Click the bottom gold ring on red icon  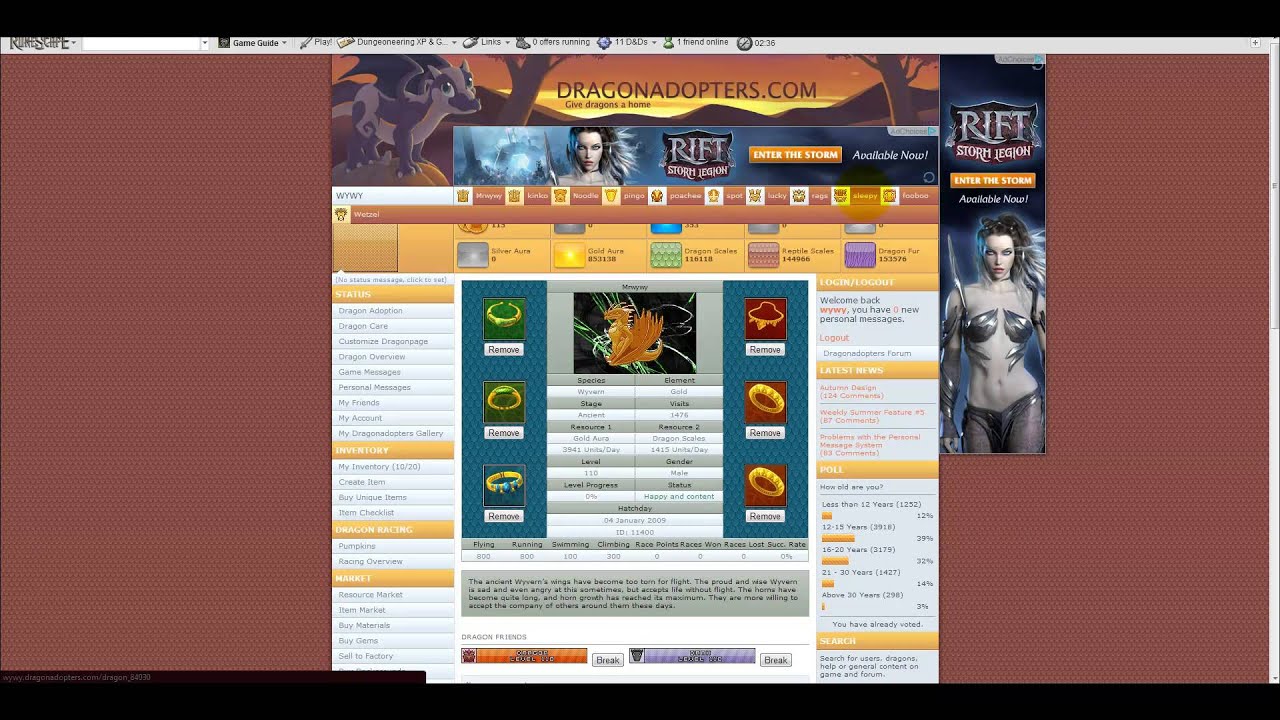765,485
